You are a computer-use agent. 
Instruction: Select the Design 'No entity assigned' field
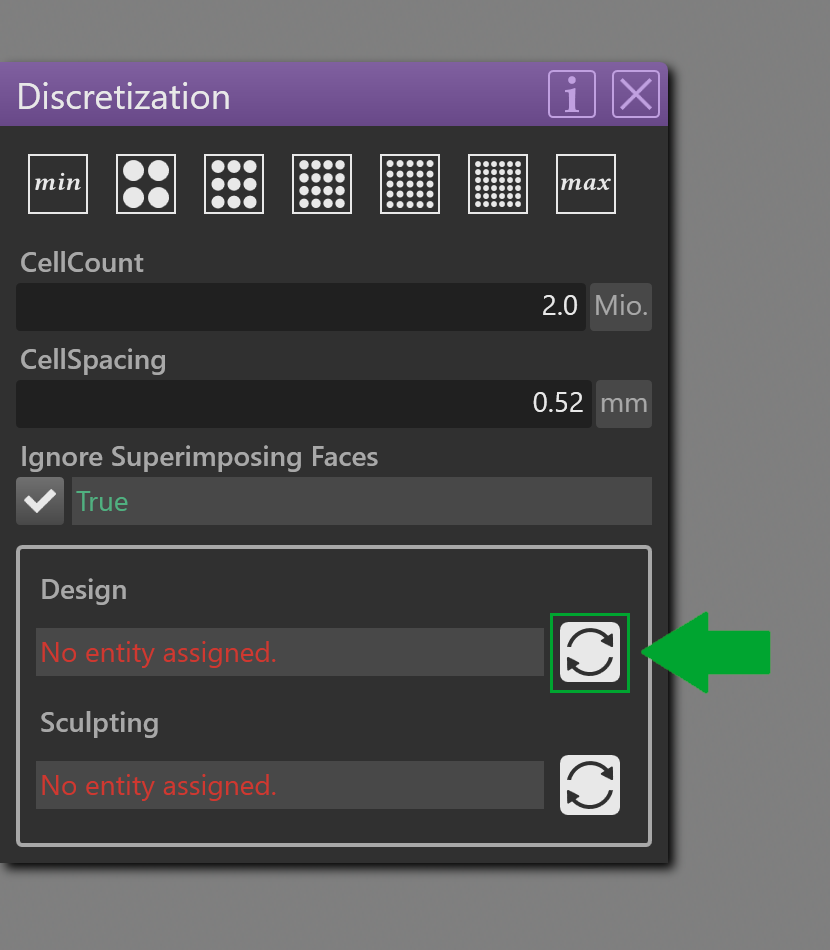[290, 652]
